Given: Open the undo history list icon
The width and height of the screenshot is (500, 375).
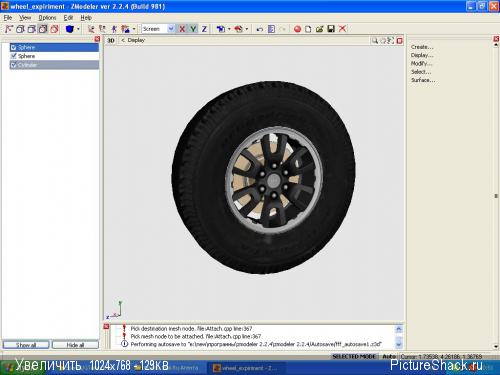Looking at the screenshot, I should click(x=271, y=29).
